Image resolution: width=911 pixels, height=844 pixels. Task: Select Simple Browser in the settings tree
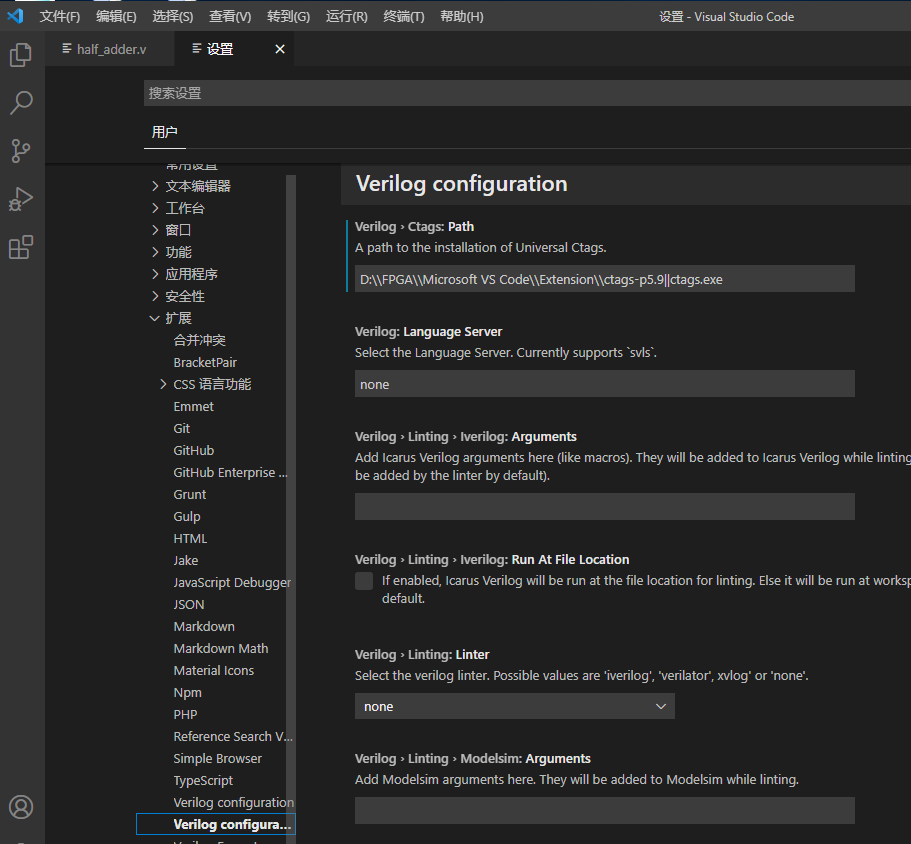pos(217,759)
